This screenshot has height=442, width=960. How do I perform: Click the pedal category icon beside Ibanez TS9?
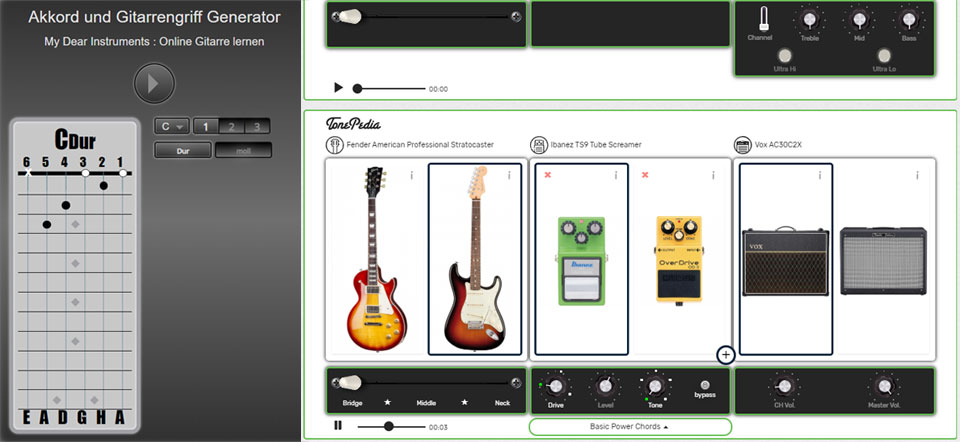539,145
